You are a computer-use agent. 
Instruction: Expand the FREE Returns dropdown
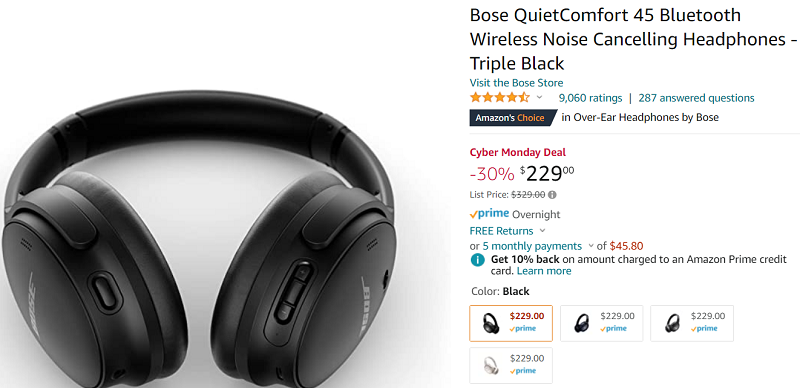click(x=542, y=231)
